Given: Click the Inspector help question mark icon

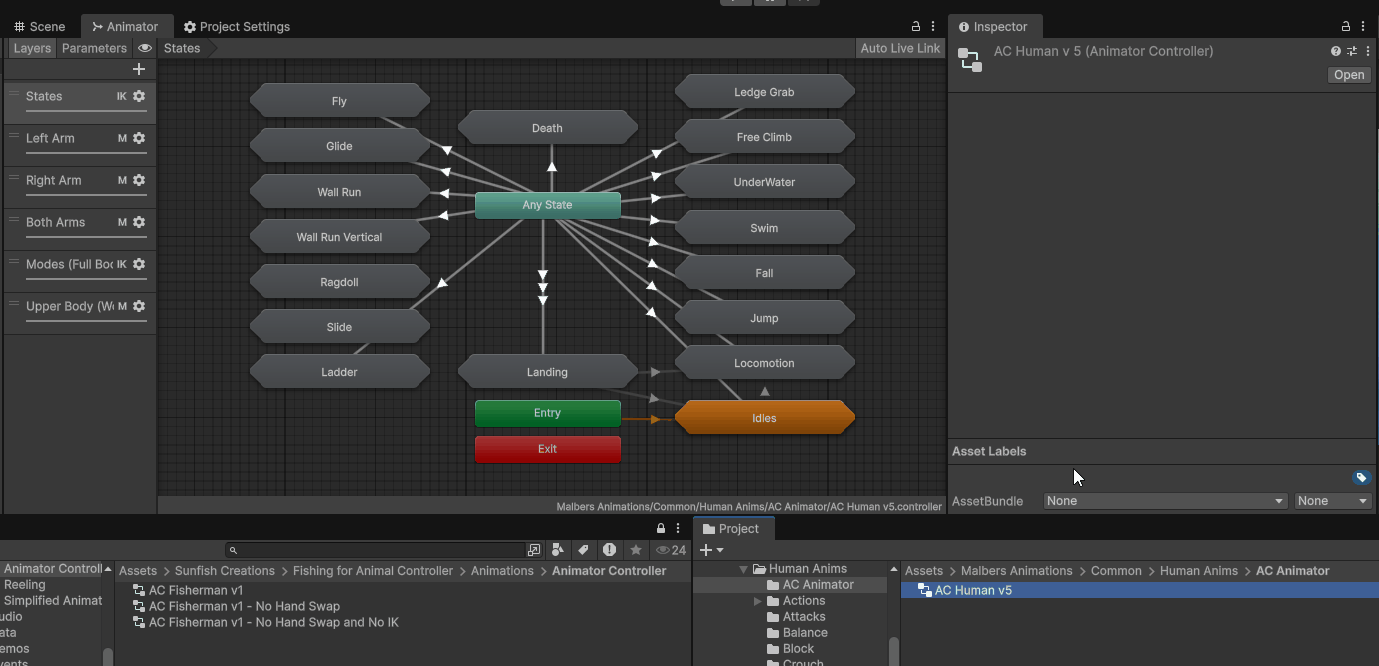Looking at the screenshot, I should tap(1335, 51).
